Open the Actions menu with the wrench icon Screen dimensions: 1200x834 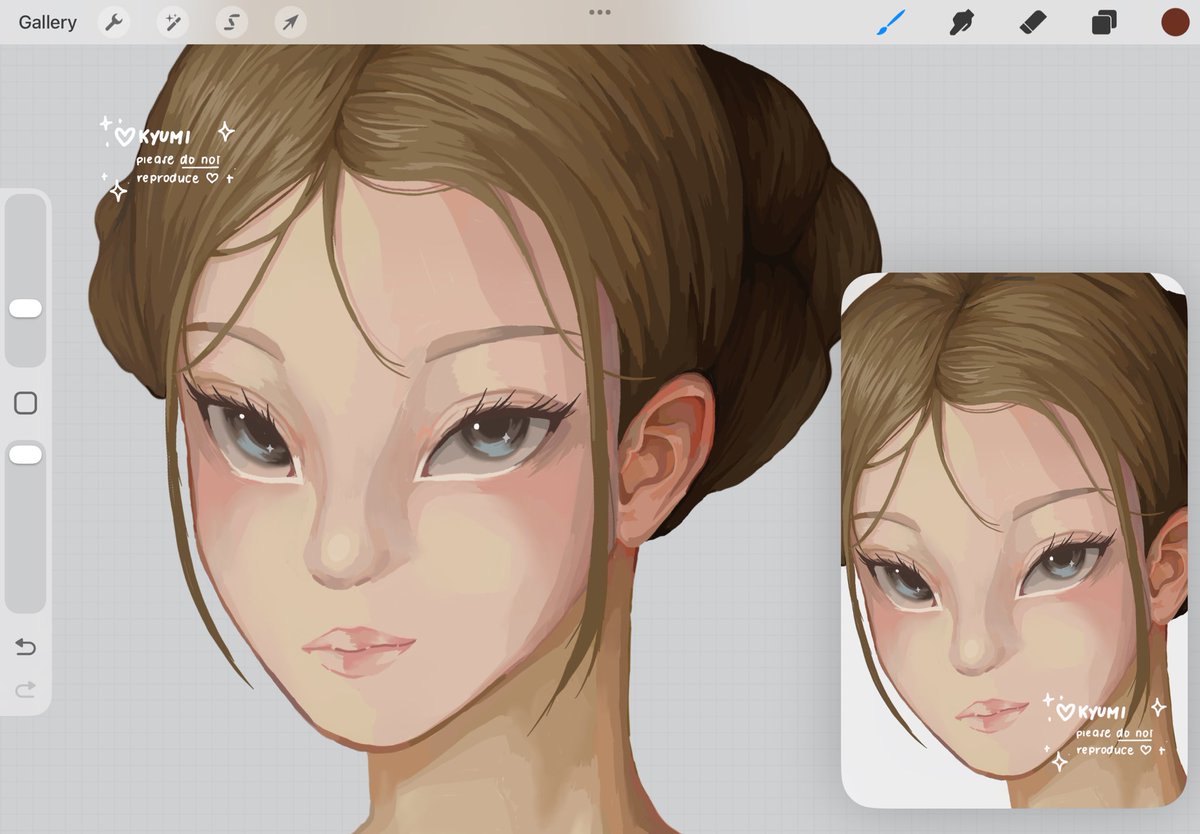pos(113,22)
